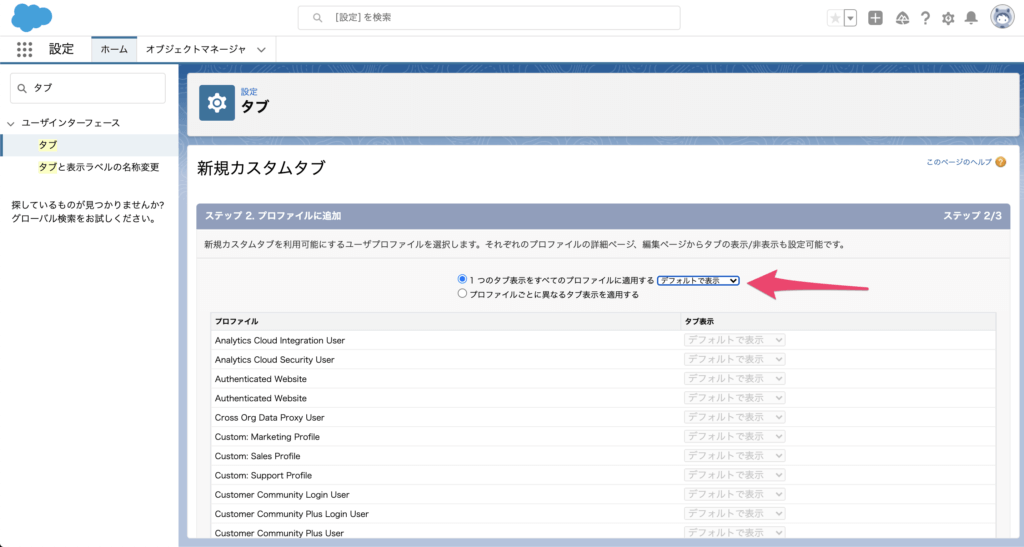Image resolution: width=1024 pixels, height=547 pixels.
Task: Select 1つのタブ表示をすべてのプロファイルに適用する radio
Action: tap(462, 279)
